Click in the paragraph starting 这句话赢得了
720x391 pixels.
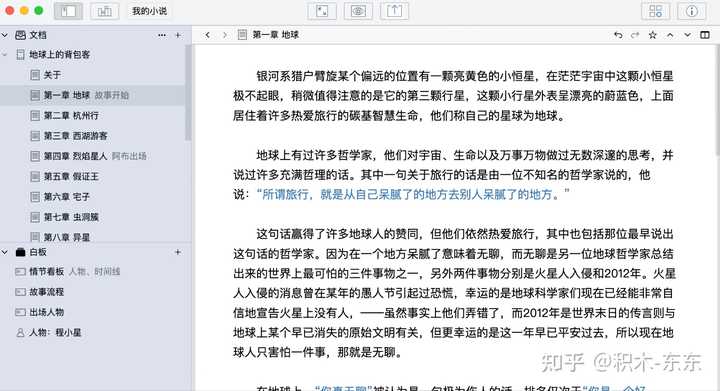tap(454, 293)
